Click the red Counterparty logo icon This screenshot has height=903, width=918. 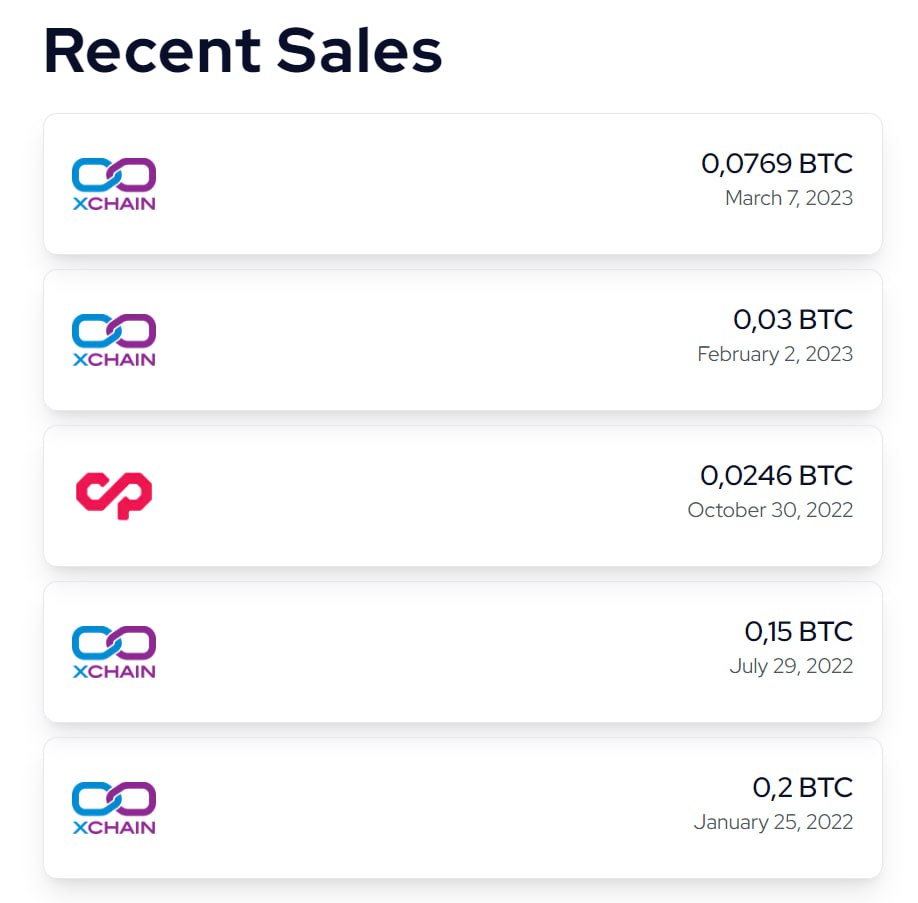click(114, 495)
